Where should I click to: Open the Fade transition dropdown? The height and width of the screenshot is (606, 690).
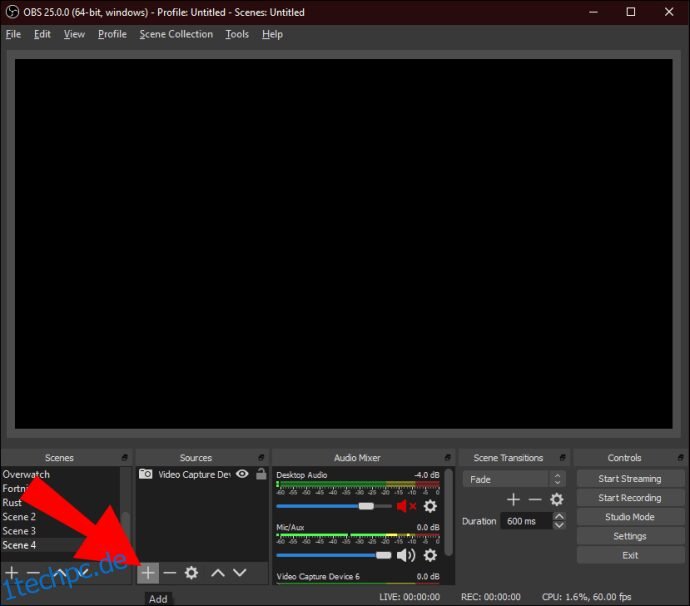pos(514,479)
